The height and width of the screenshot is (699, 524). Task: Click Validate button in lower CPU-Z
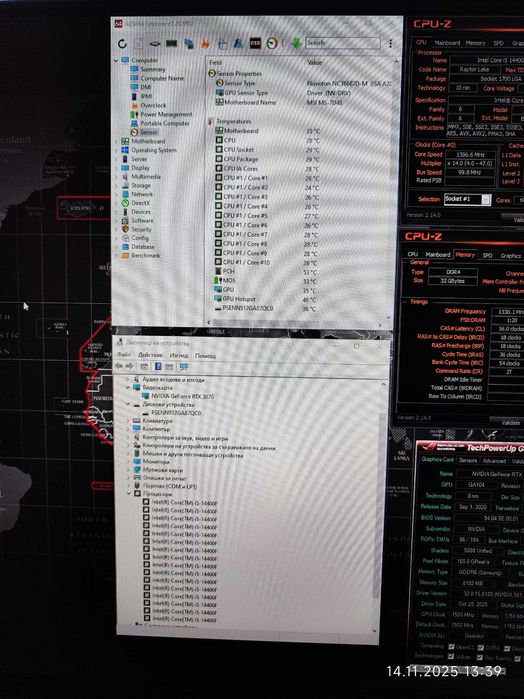click(x=511, y=422)
